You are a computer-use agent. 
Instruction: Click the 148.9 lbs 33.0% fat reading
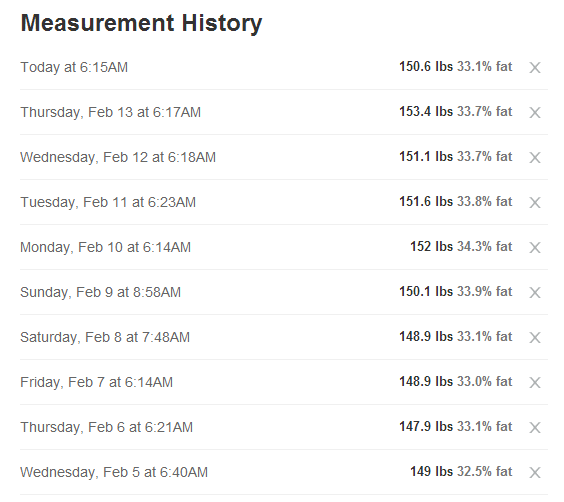coord(456,382)
